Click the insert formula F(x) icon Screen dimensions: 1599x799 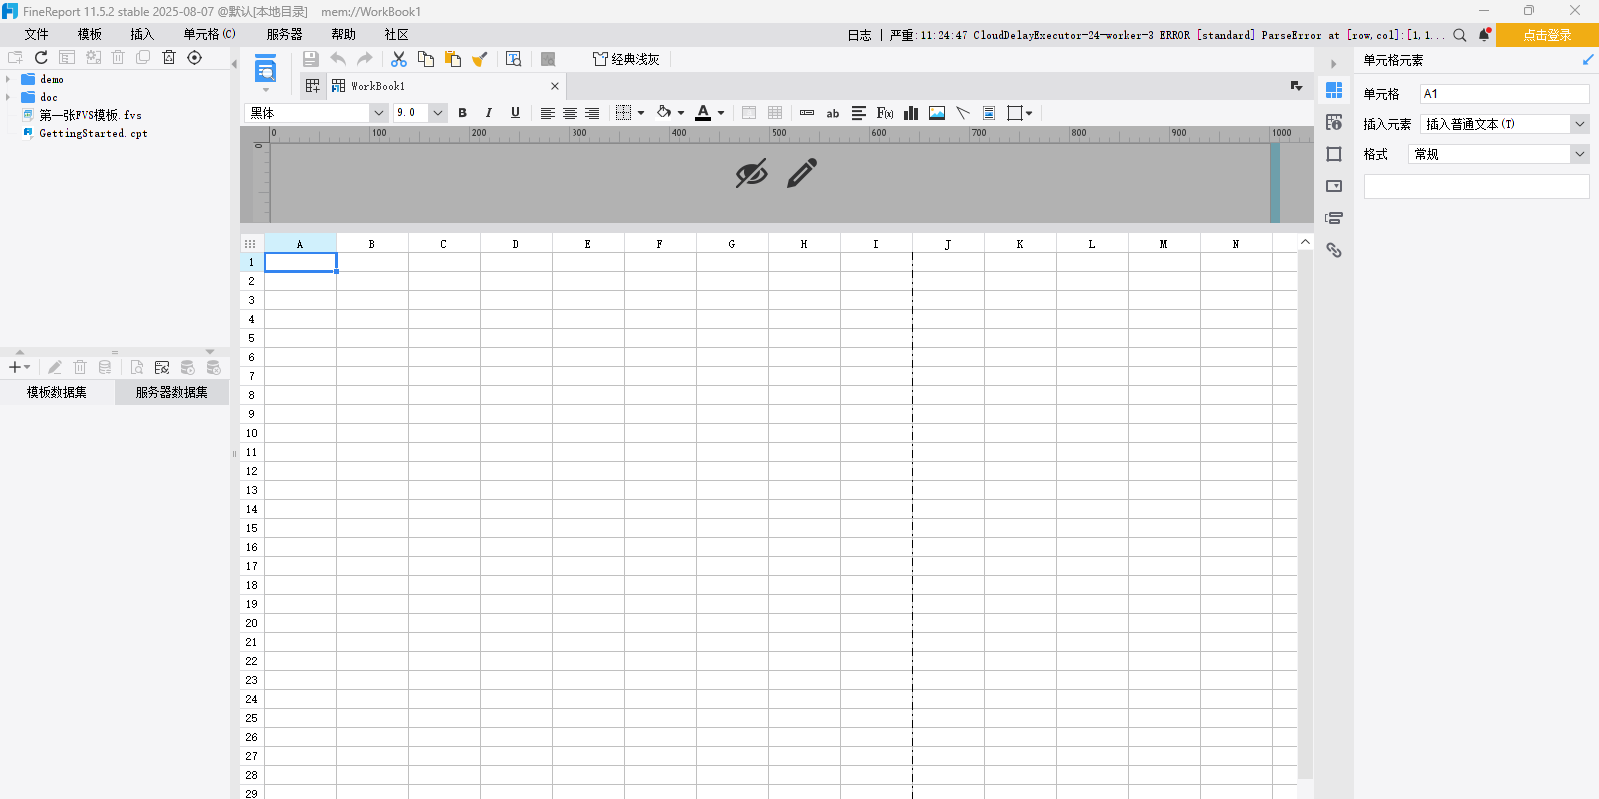(x=885, y=113)
